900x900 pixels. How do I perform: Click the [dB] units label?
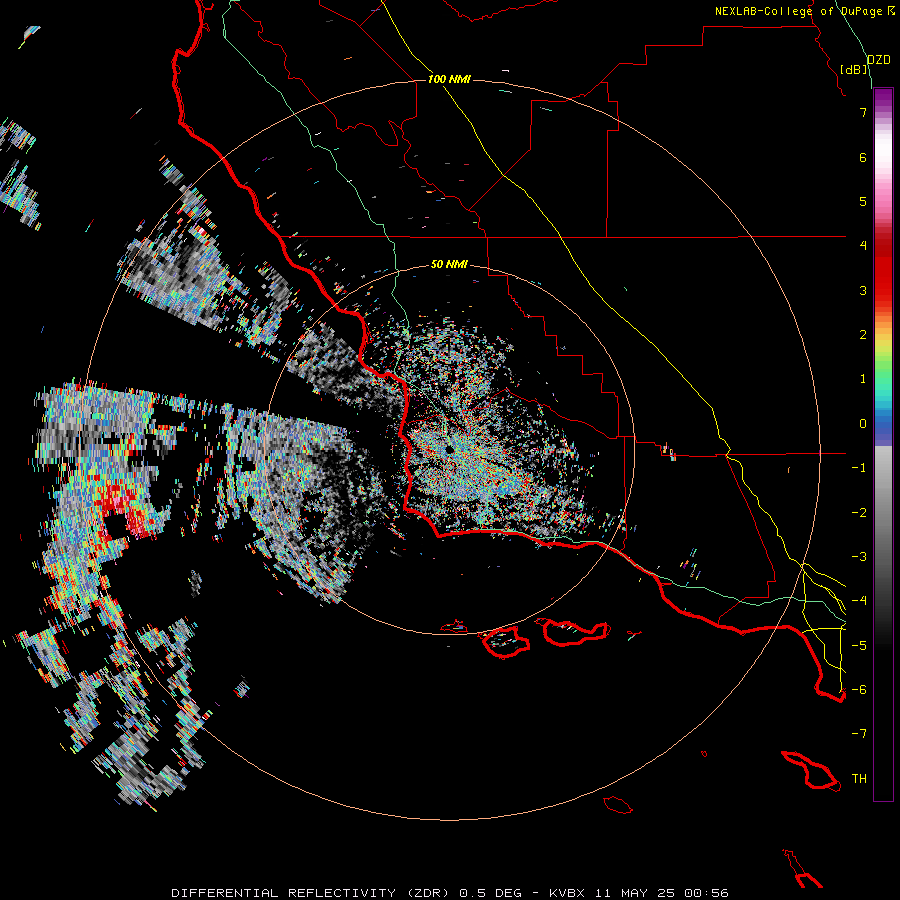pos(854,69)
